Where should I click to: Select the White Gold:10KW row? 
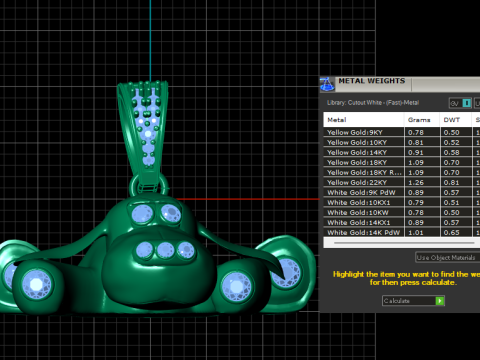click(402, 212)
